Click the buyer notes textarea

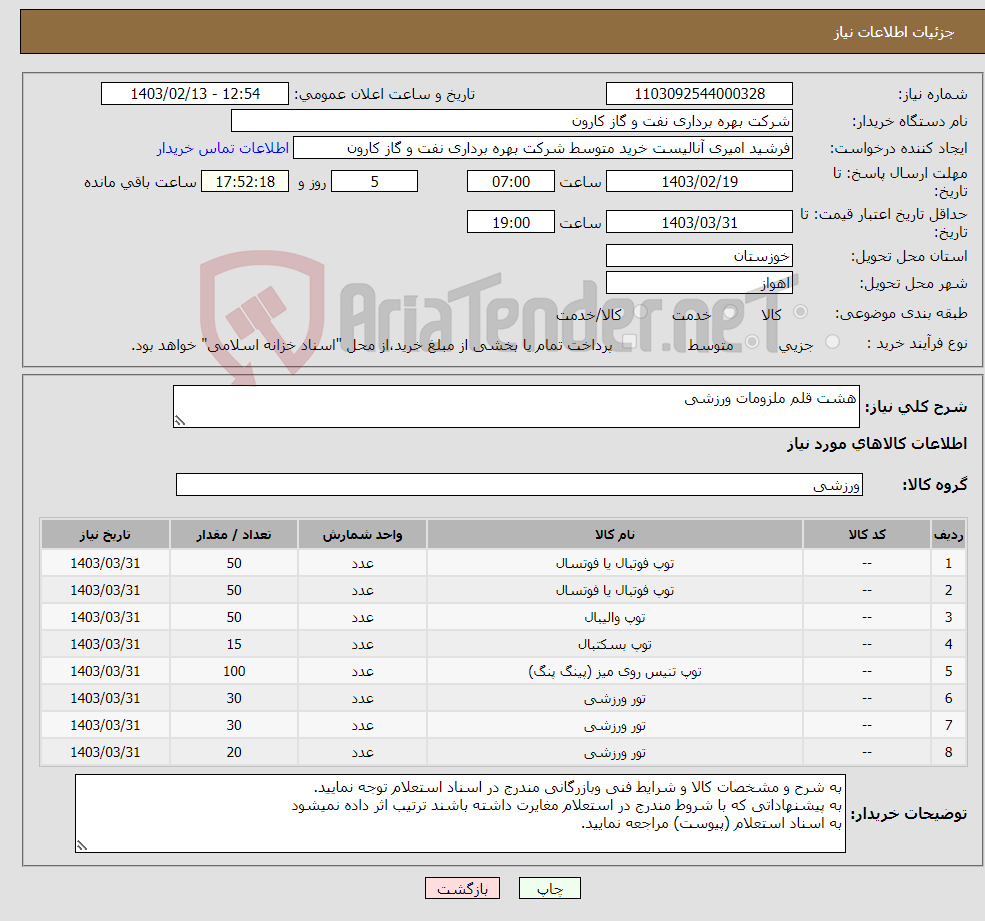click(460, 814)
